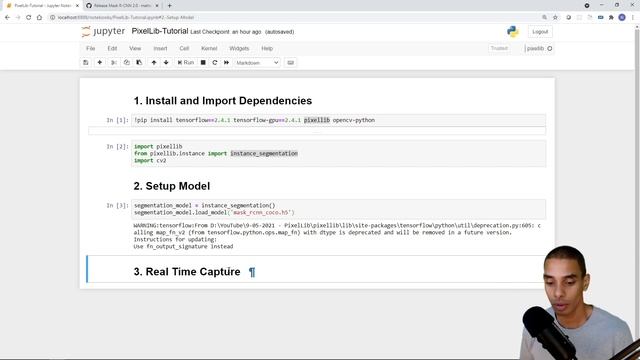Click the Logout button

click(540, 32)
